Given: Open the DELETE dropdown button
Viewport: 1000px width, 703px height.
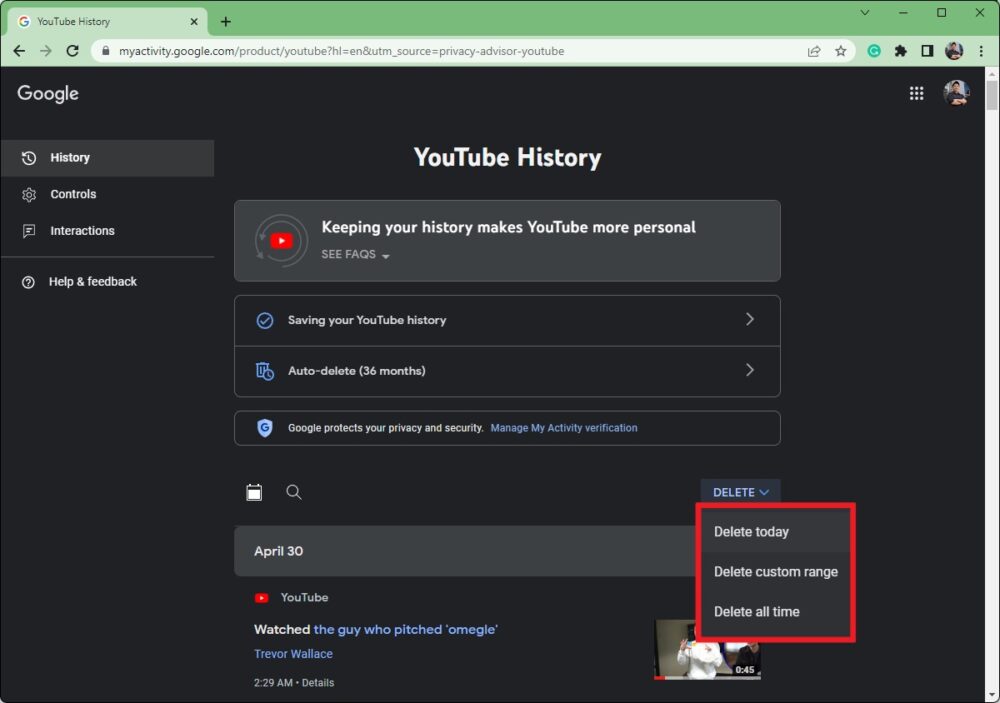Looking at the screenshot, I should point(740,492).
